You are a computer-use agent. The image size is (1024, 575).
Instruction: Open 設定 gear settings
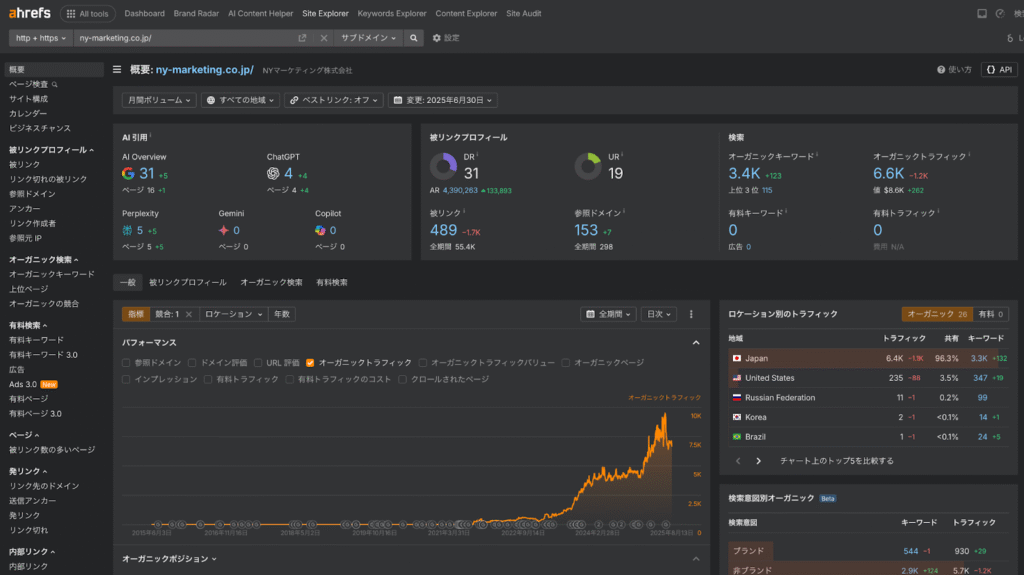click(x=446, y=38)
